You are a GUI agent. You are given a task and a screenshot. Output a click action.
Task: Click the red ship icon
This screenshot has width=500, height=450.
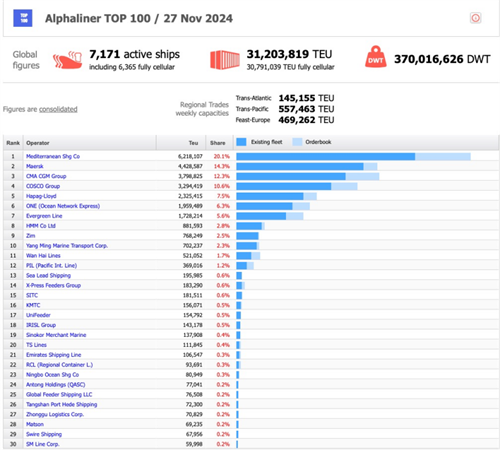point(68,60)
